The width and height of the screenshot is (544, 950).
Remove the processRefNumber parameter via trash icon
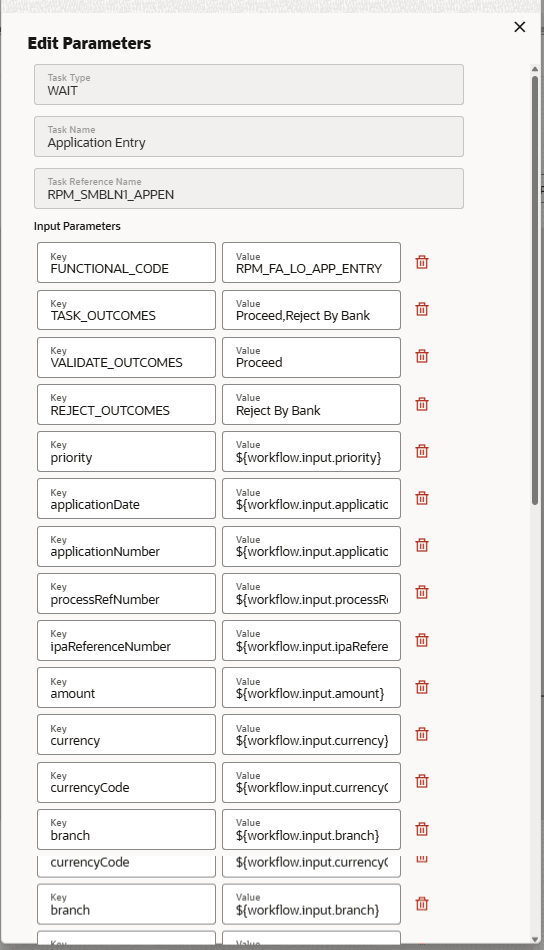(422, 593)
